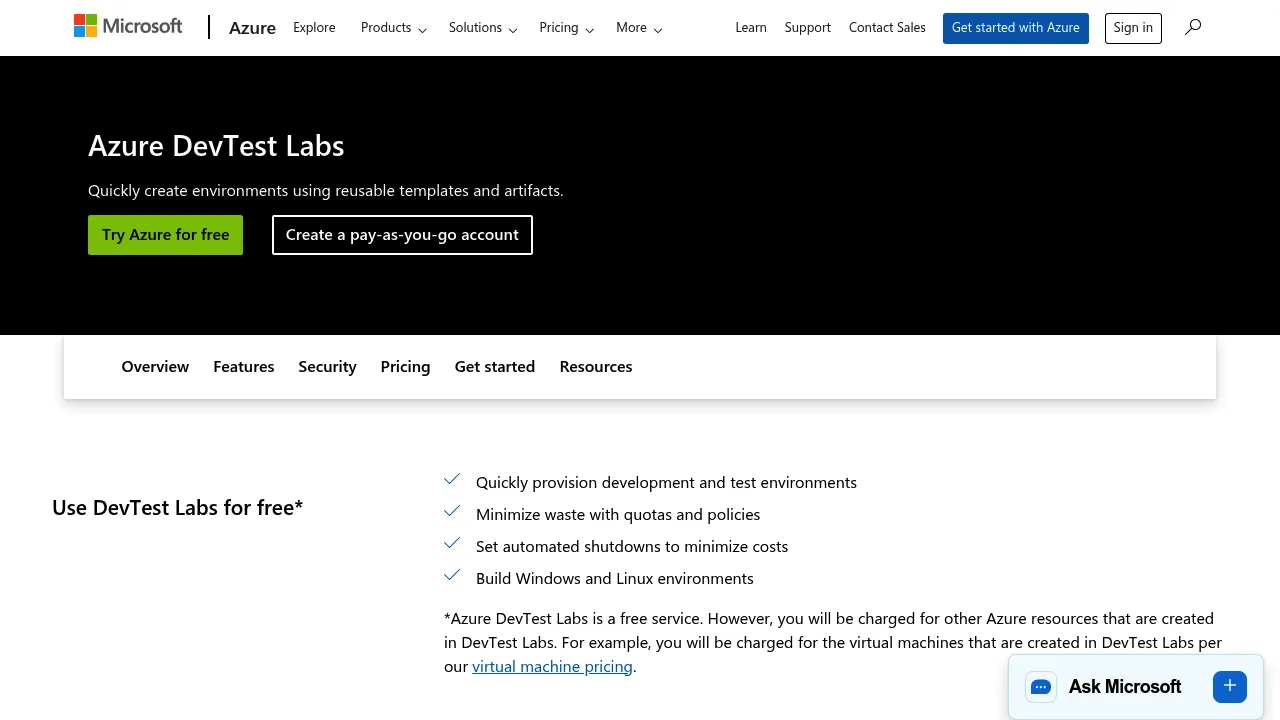
Task: Open the Resources tab
Action: coord(596,367)
